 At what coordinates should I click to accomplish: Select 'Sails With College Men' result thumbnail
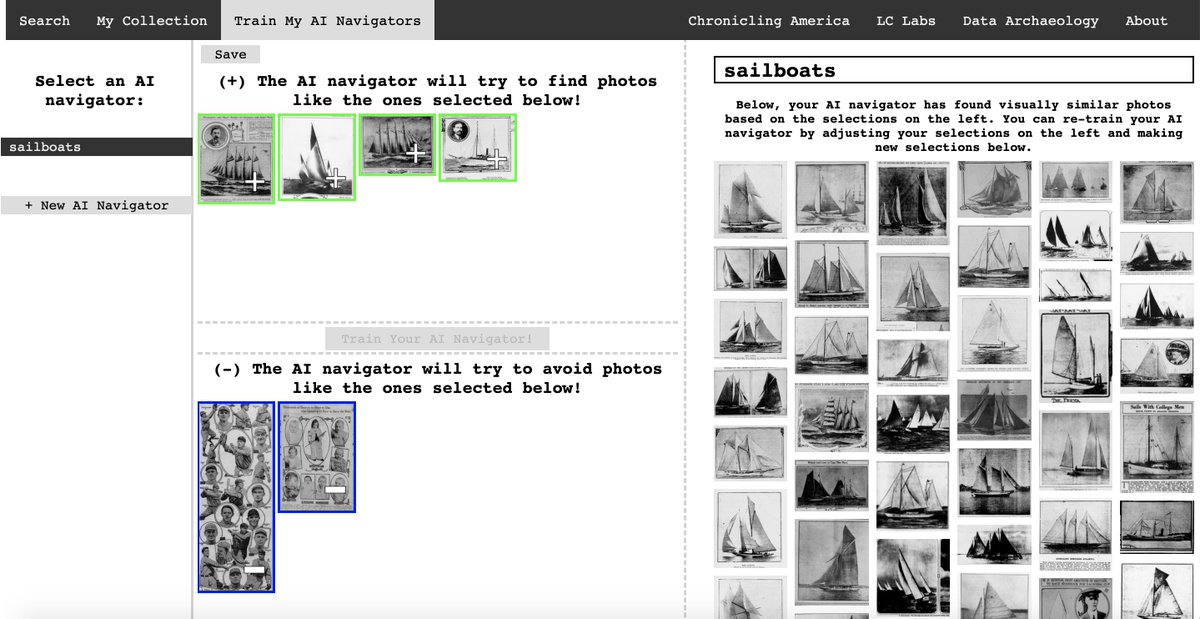(1156, 445)
